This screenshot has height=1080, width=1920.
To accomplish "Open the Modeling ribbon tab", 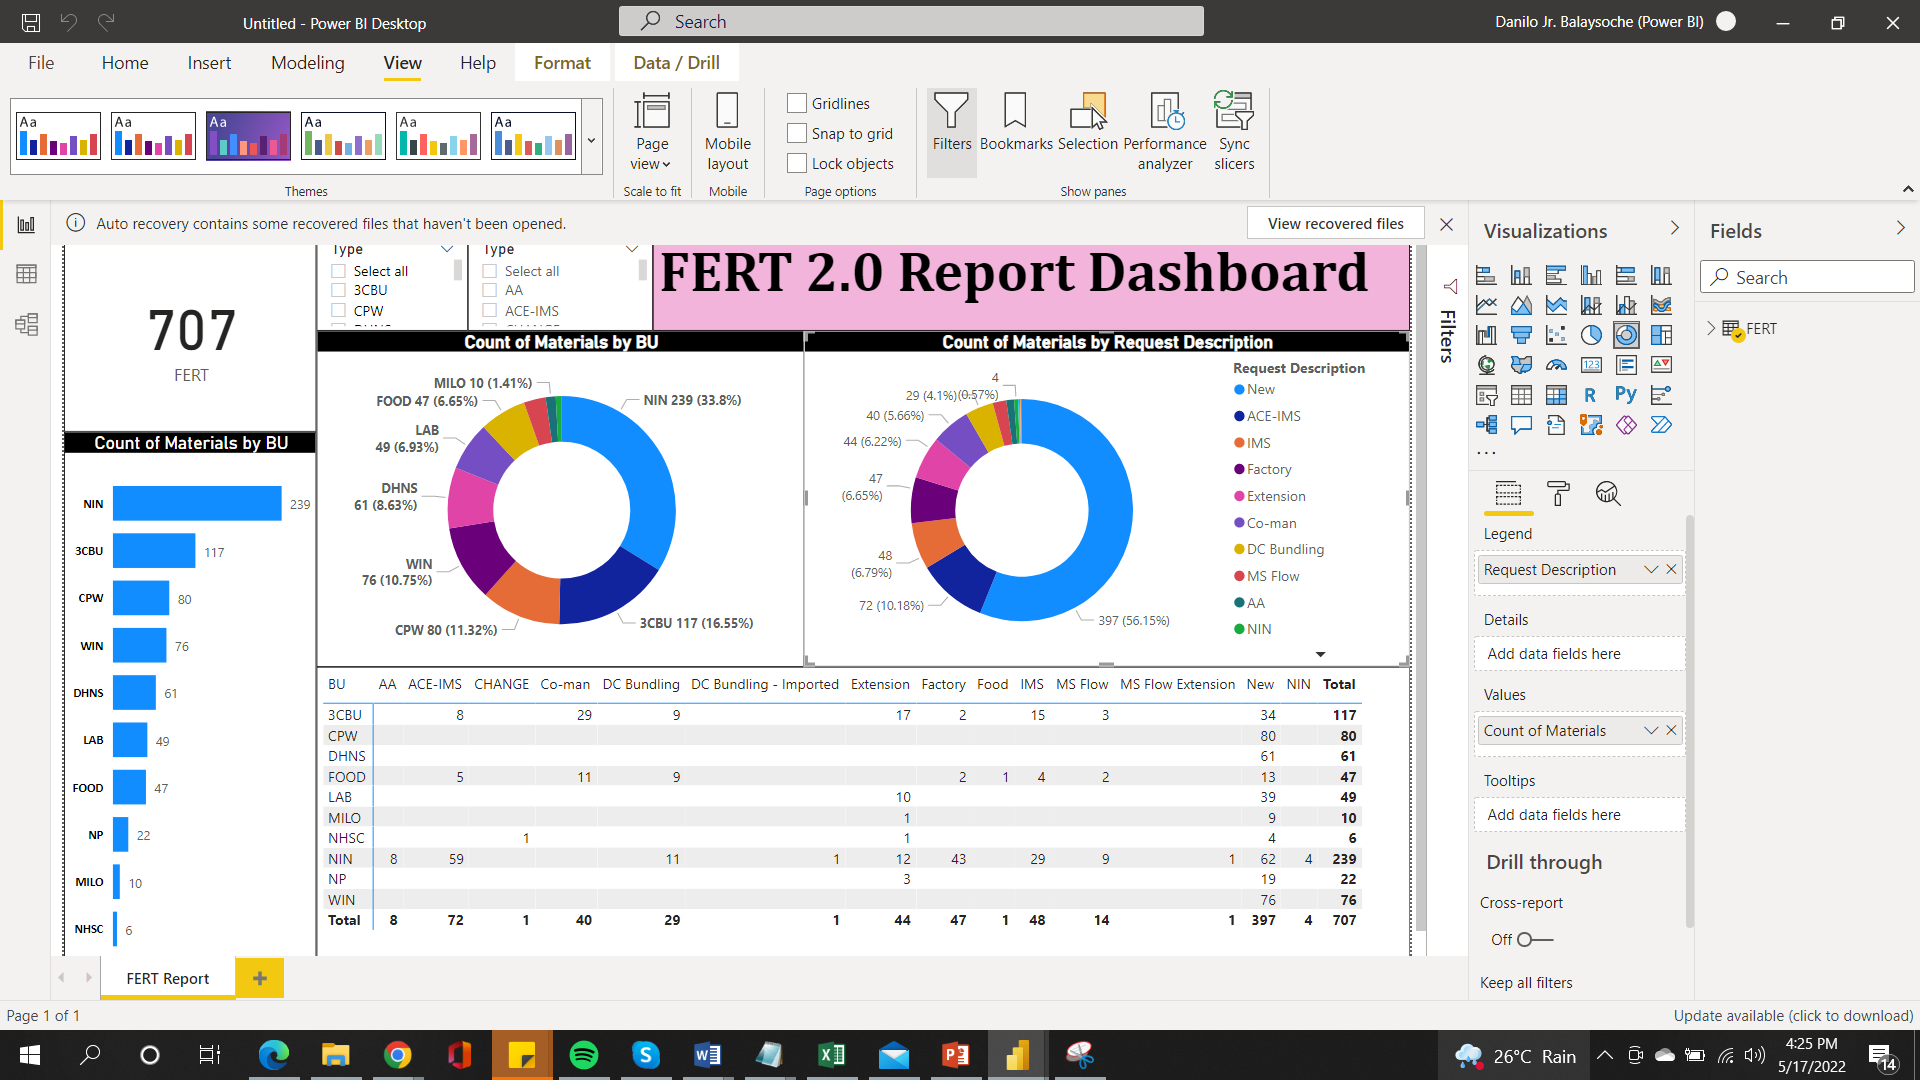I will [x=307, y=62].
